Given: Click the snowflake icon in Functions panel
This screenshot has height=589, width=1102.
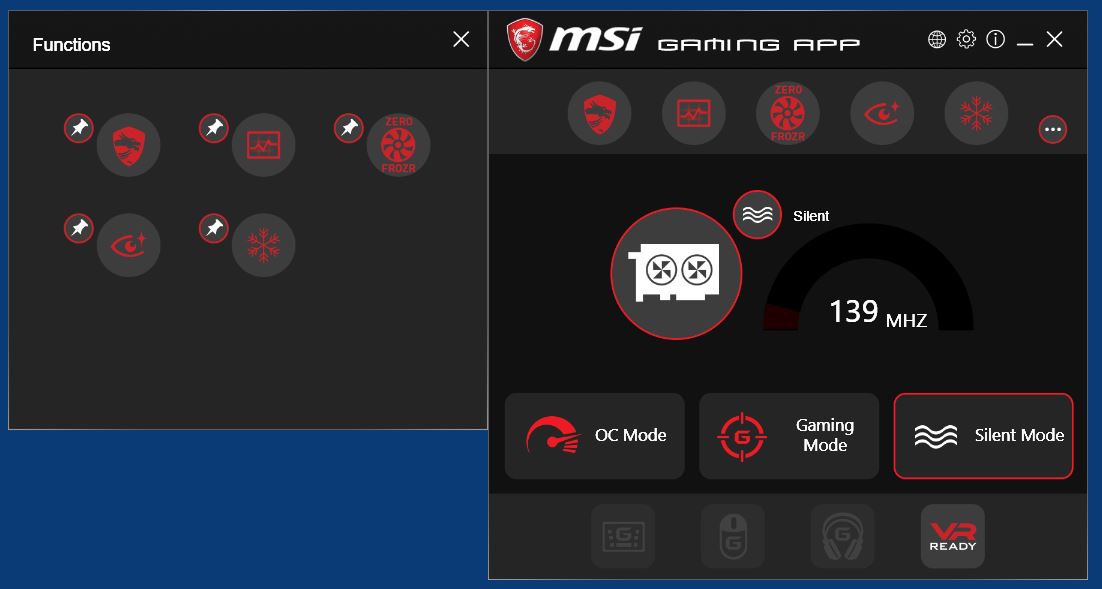Looking at the screenshot, I should [x=264, y=245].
